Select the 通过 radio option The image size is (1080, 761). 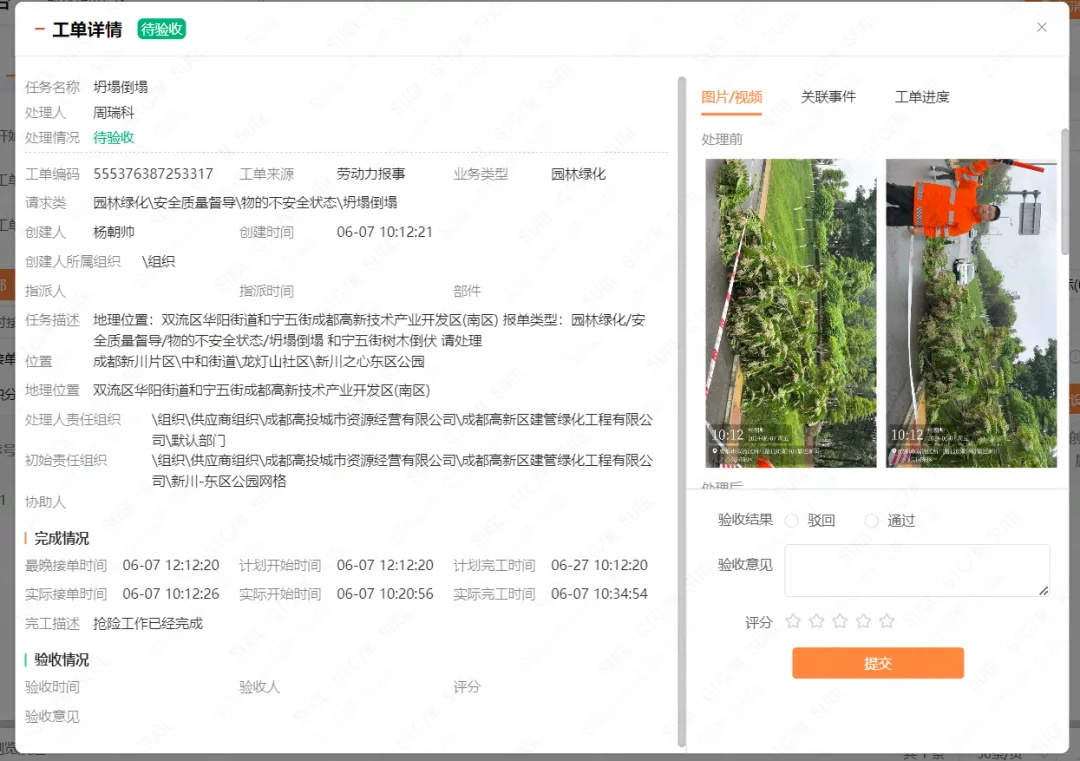871,521
